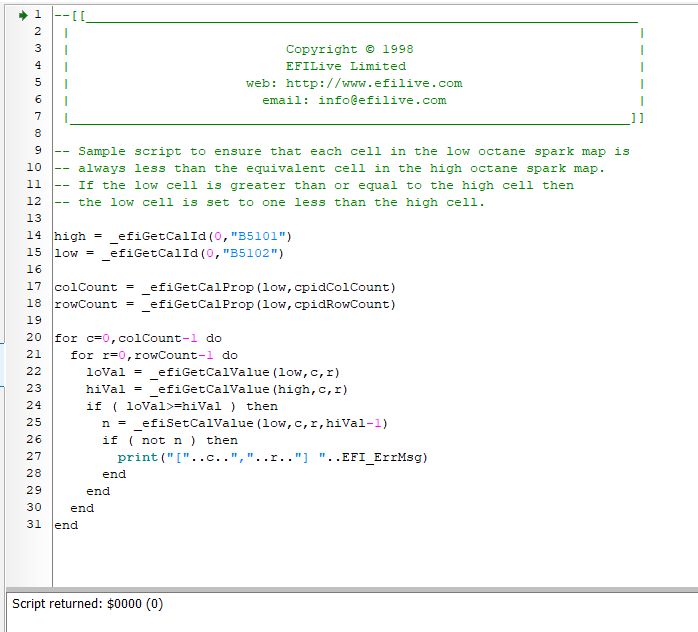Click the hiVal = _efiGetCalValue line
Image resolution: width=698 pixels, height=632 pixels.
click(217, 389)
